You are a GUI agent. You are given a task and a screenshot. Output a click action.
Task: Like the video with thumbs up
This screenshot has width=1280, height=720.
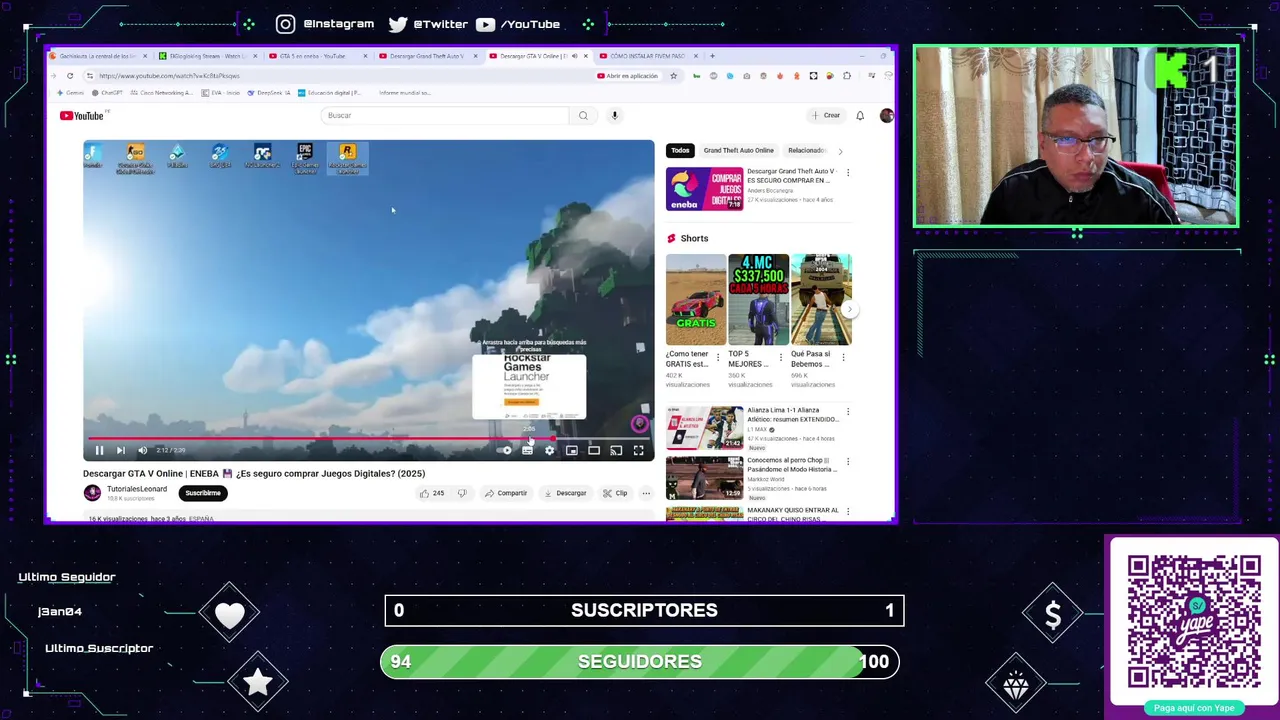click(x=431, y=493)
